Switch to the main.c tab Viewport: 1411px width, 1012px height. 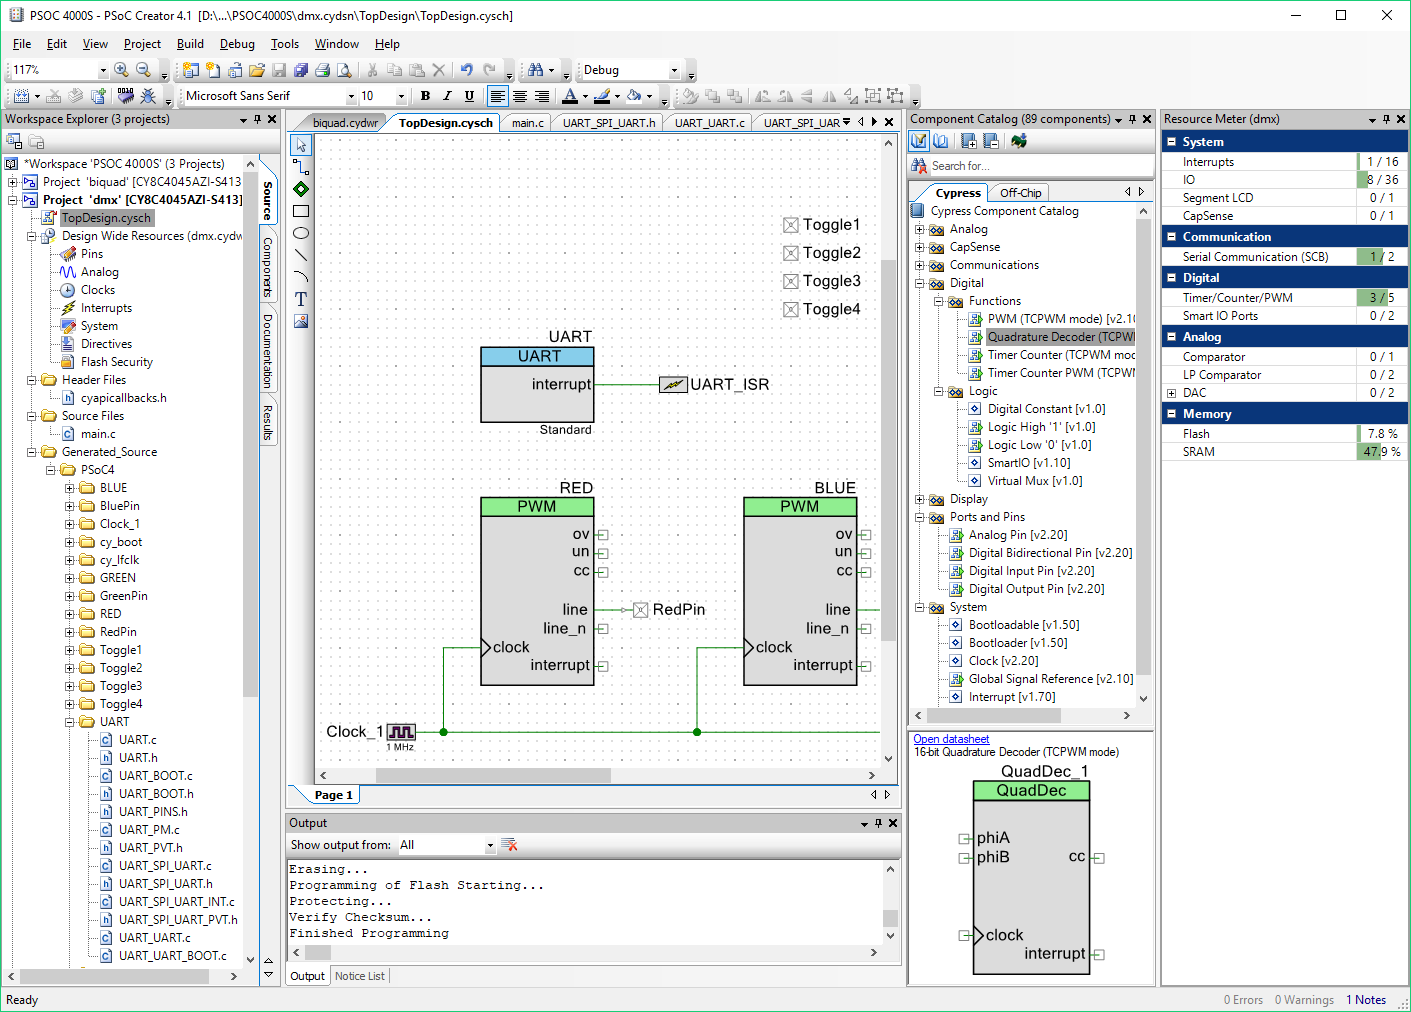528,123
